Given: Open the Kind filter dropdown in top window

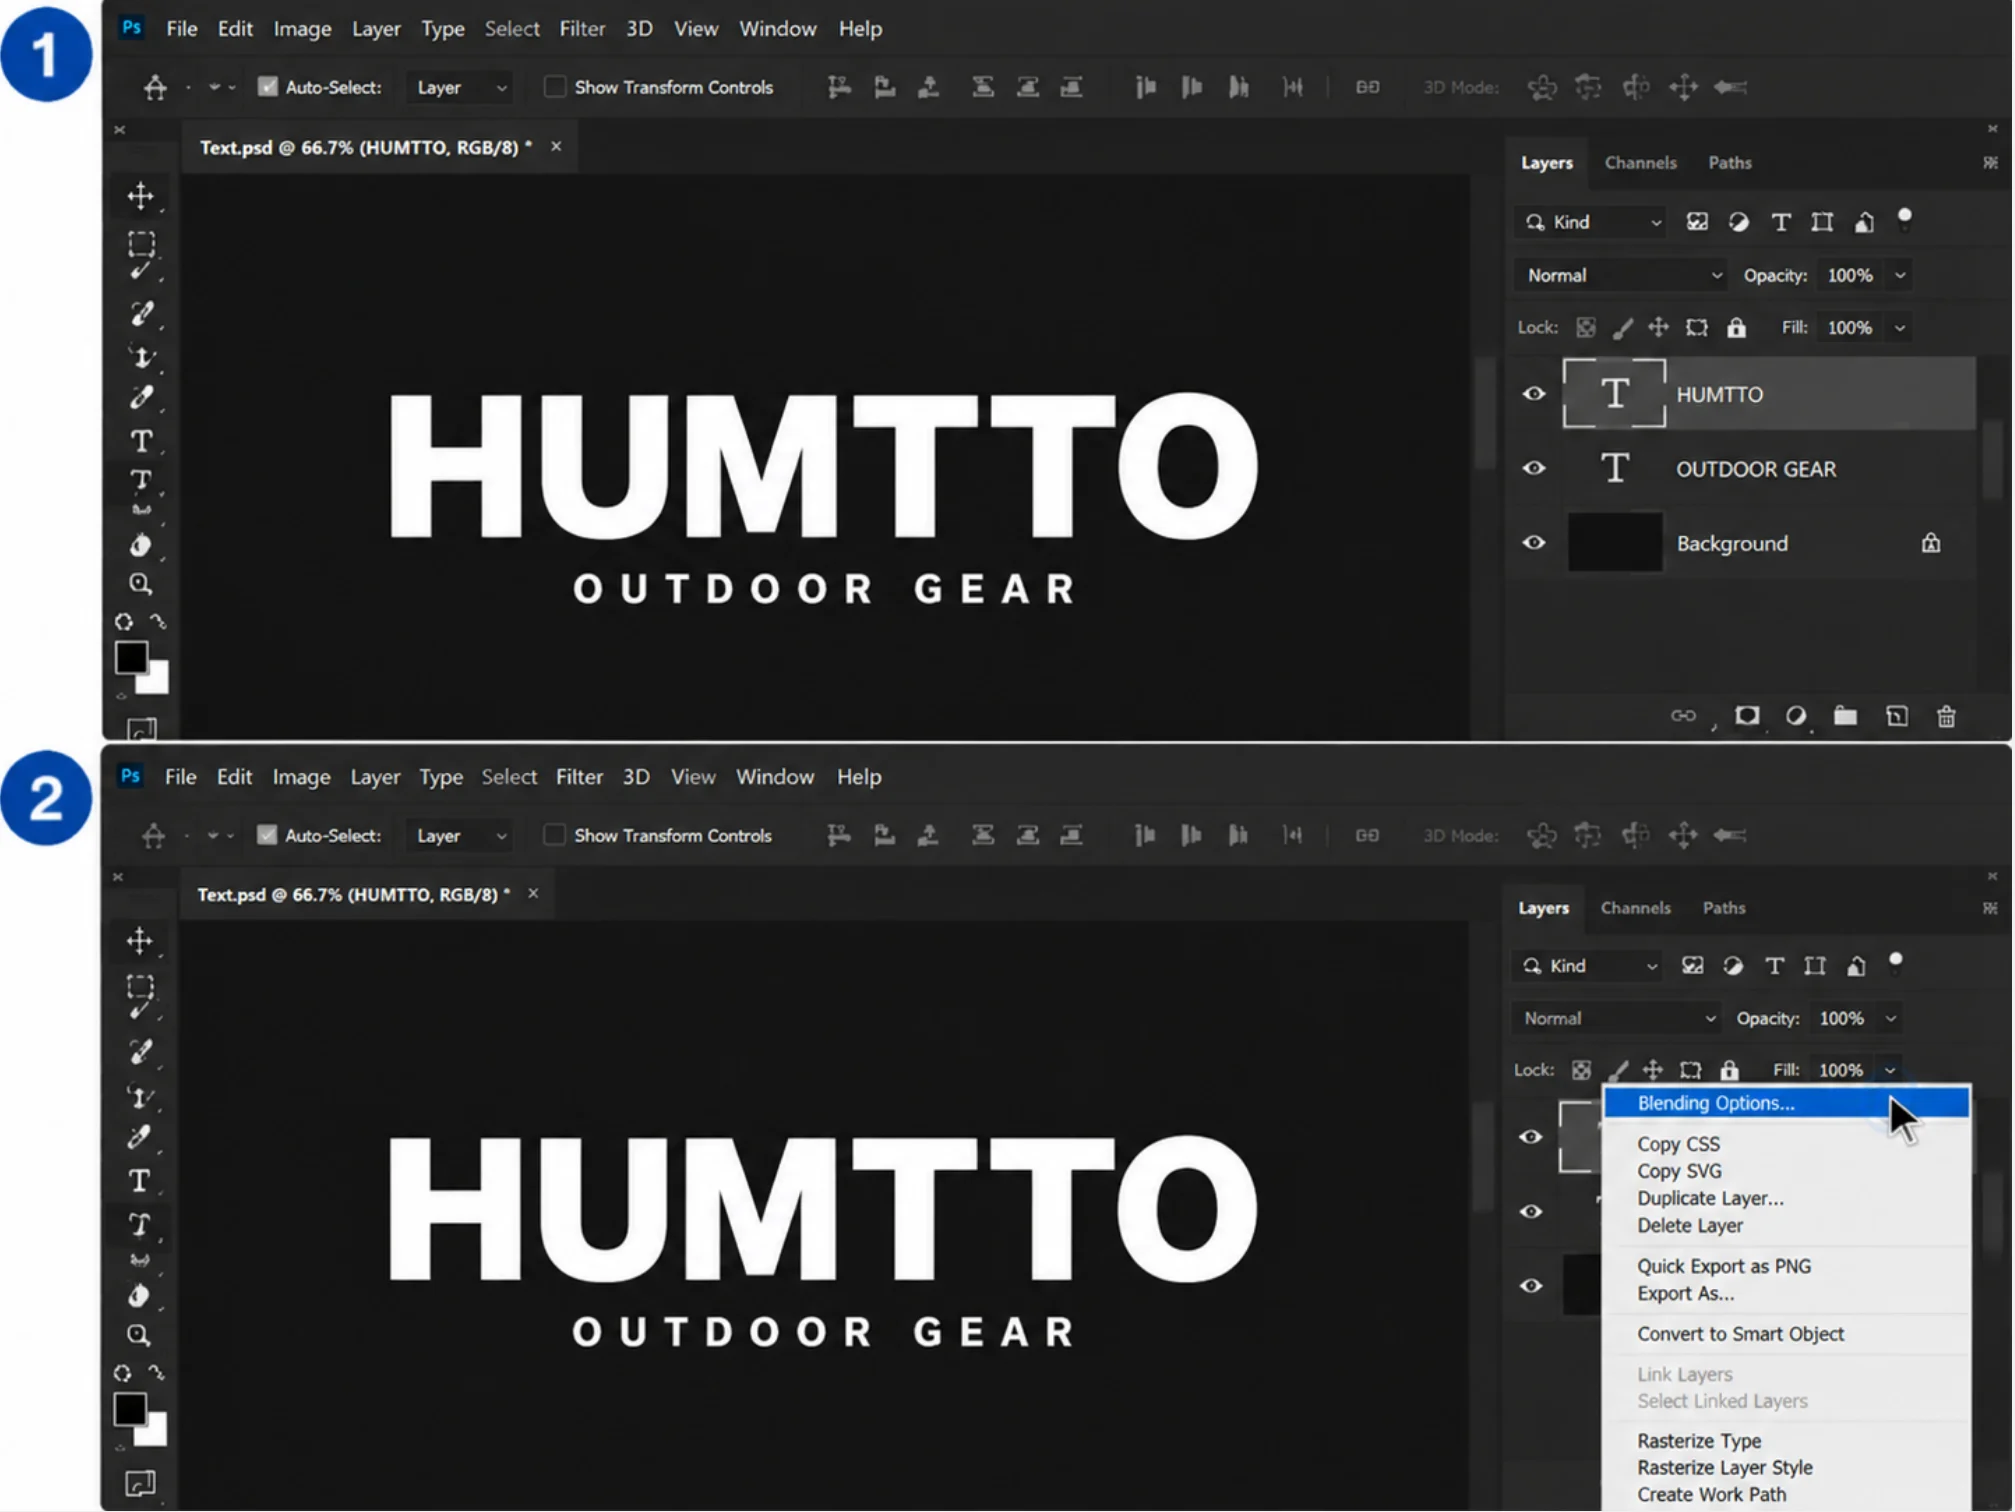Looking at the screenshot, I should pyautogui.click(x=1592, y=222).
